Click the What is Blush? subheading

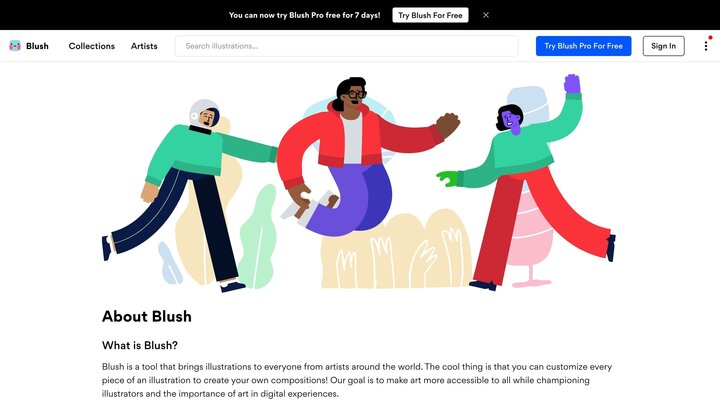click(140, 345)
